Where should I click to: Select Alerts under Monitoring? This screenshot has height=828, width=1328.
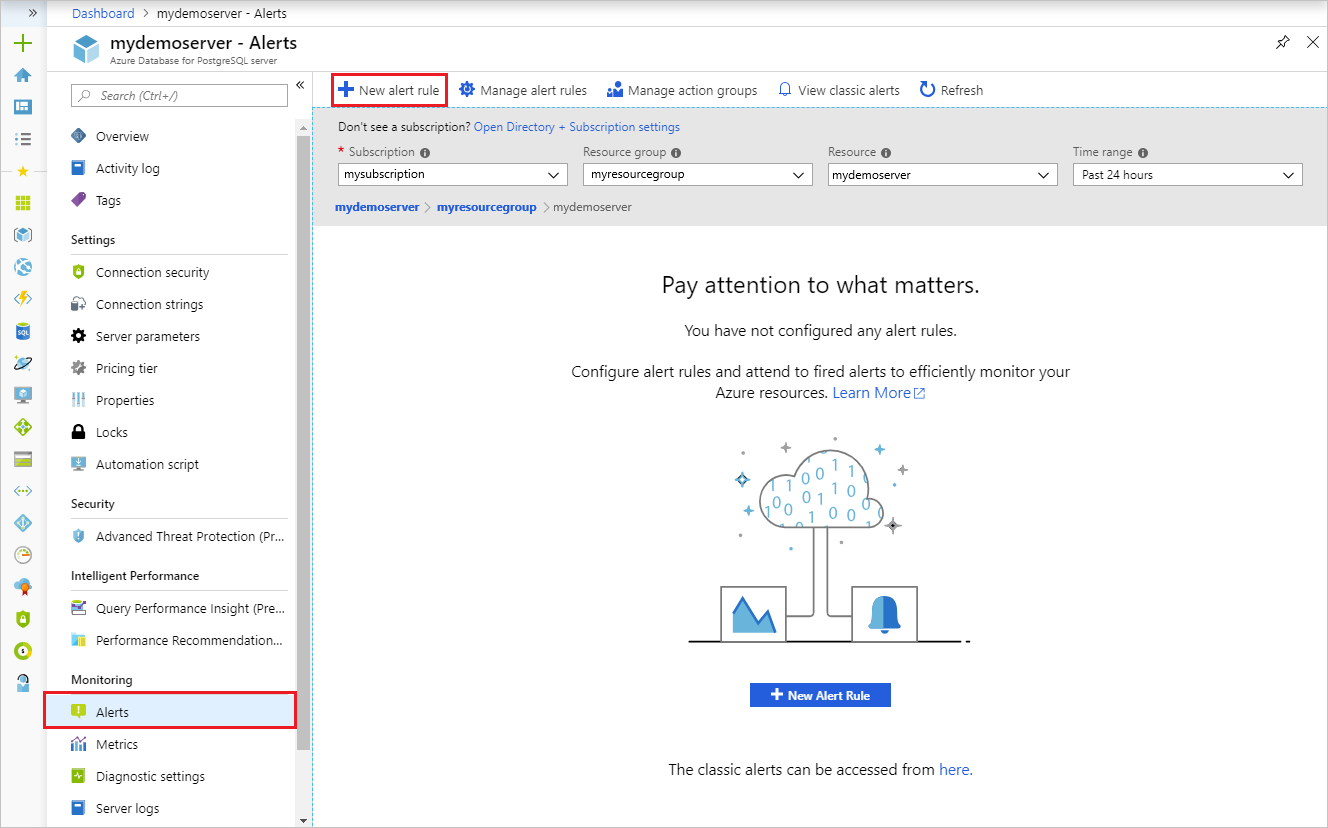(171, 711)
